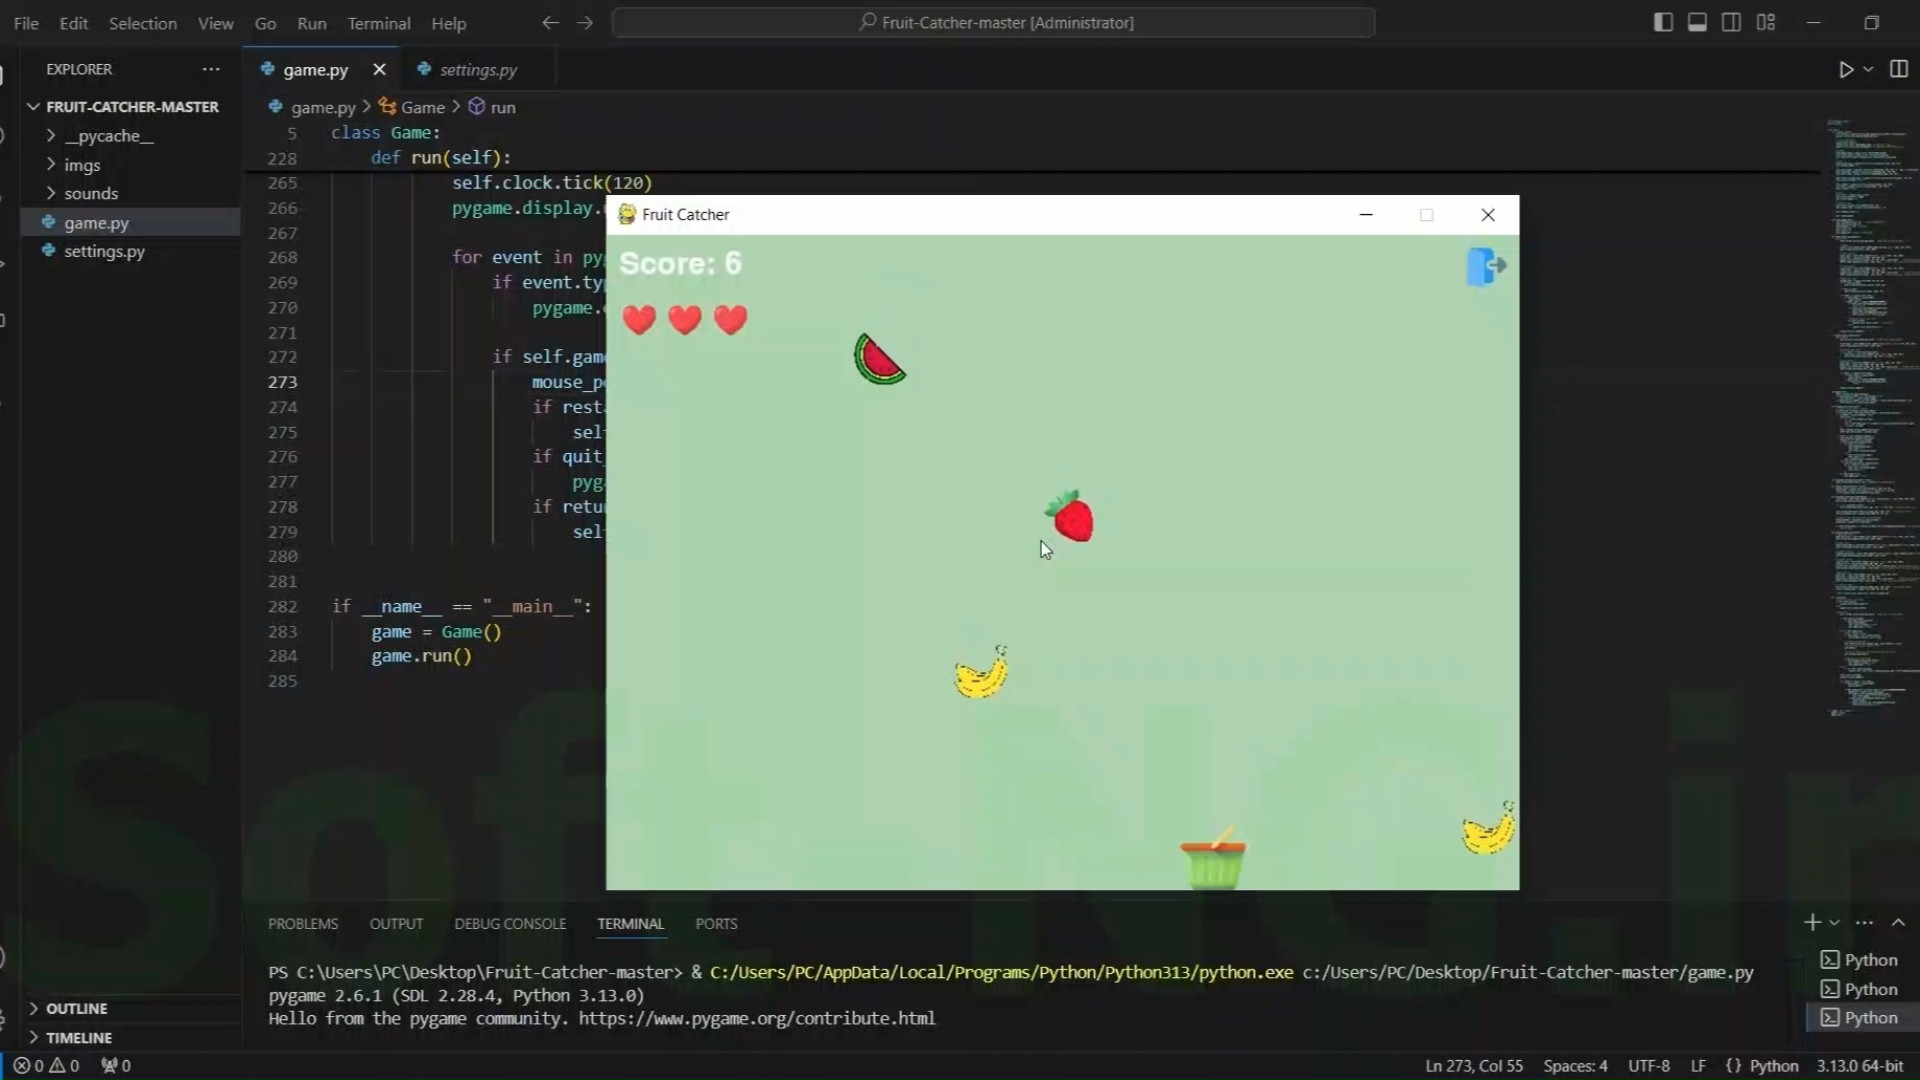Click the Customize Layout icon
The height and width of the screenshot is (1080, 1920).
tap(1766, 22)
